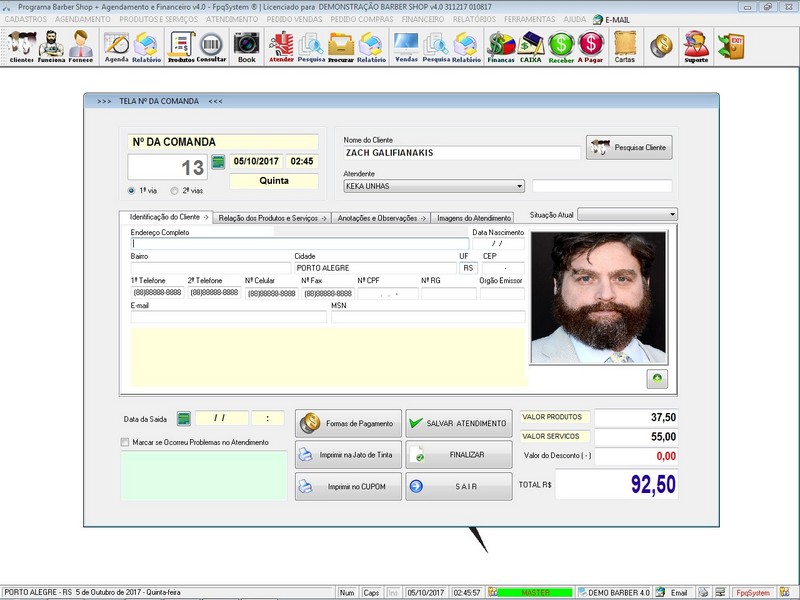Open the AGENDAMENTO menu

83,19
